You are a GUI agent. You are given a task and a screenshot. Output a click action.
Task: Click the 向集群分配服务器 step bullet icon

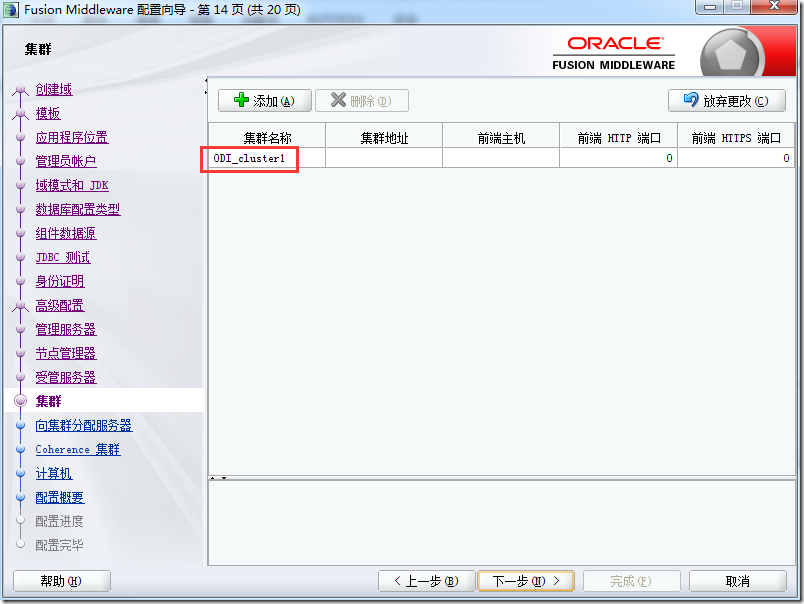[x=21, y=425]
